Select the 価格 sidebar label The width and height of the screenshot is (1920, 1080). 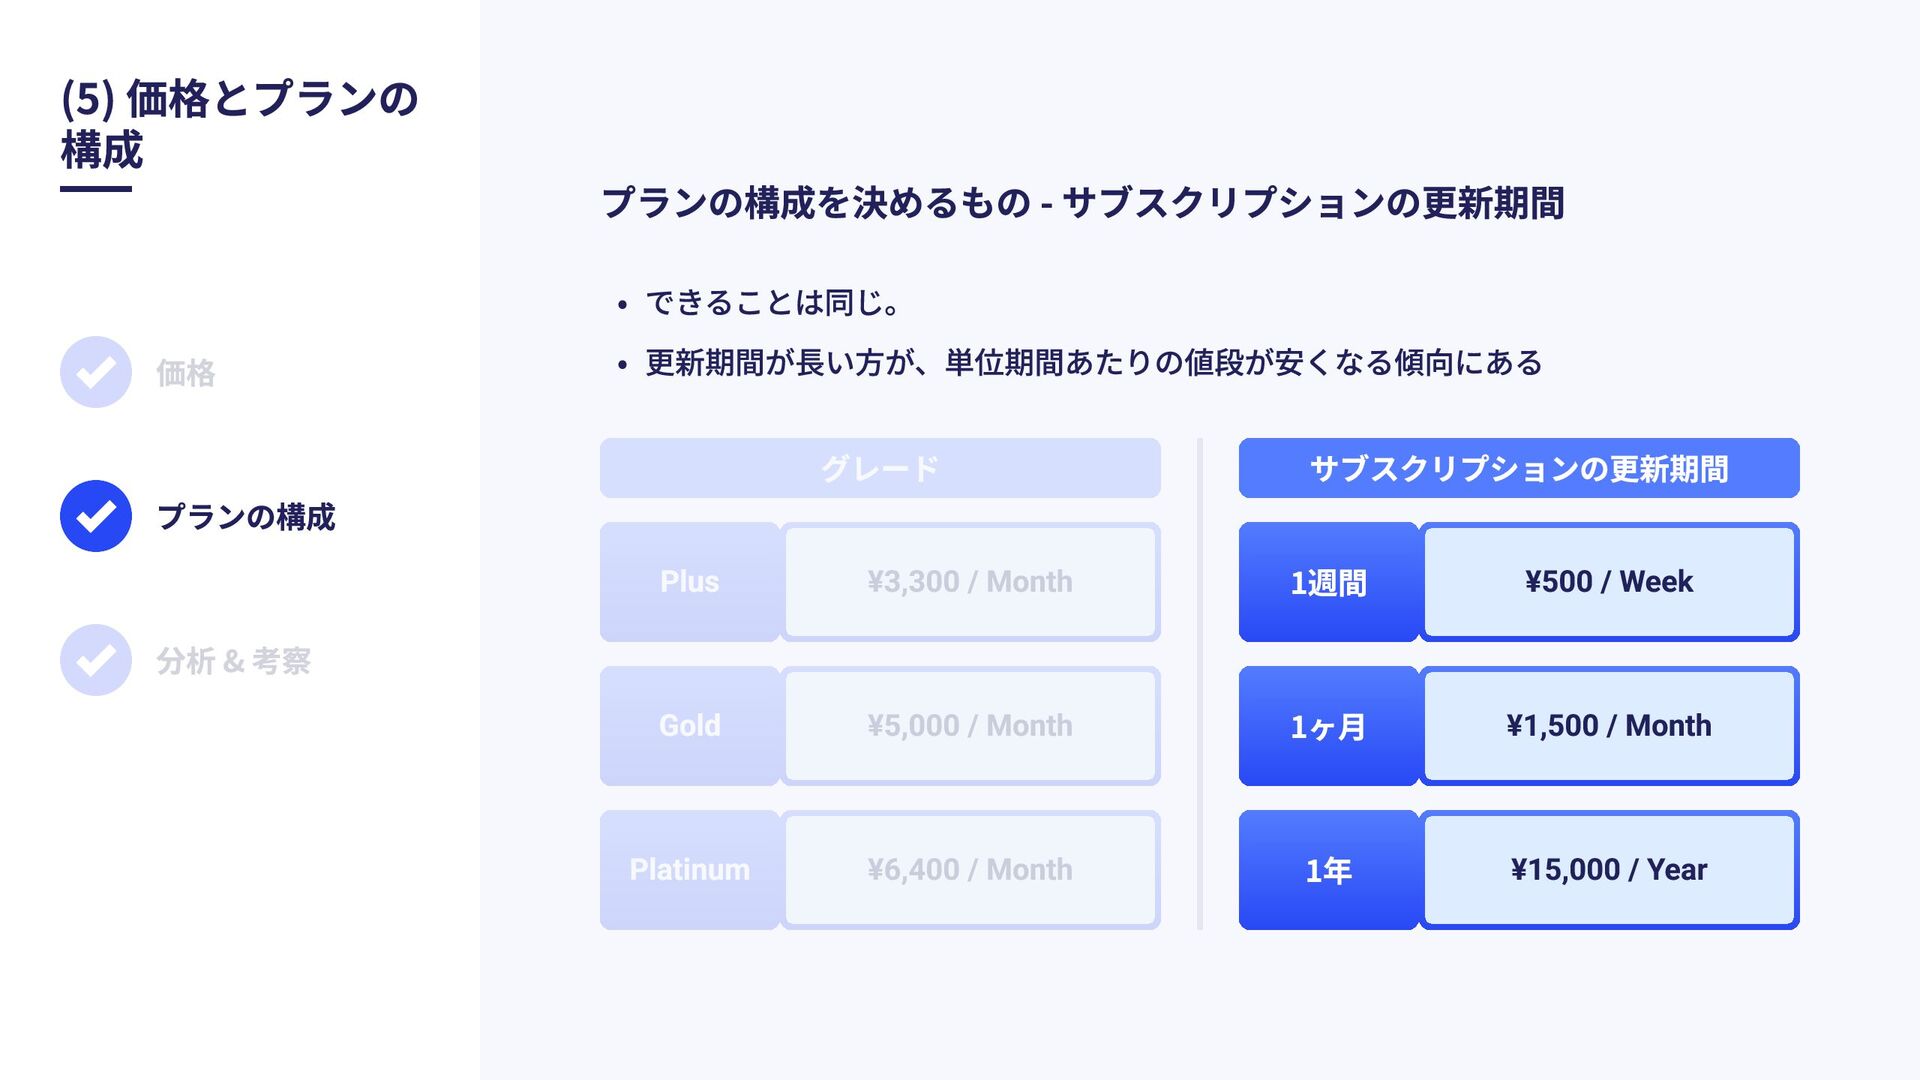[186, 373]
